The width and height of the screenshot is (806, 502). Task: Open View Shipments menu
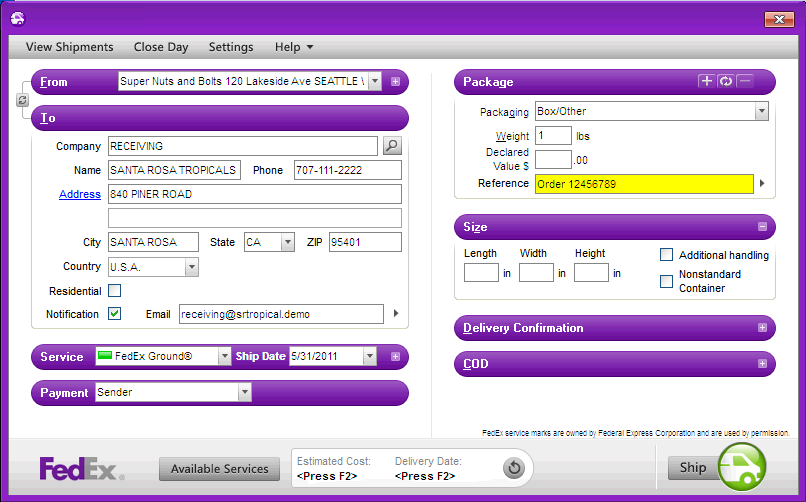[69, 47]
